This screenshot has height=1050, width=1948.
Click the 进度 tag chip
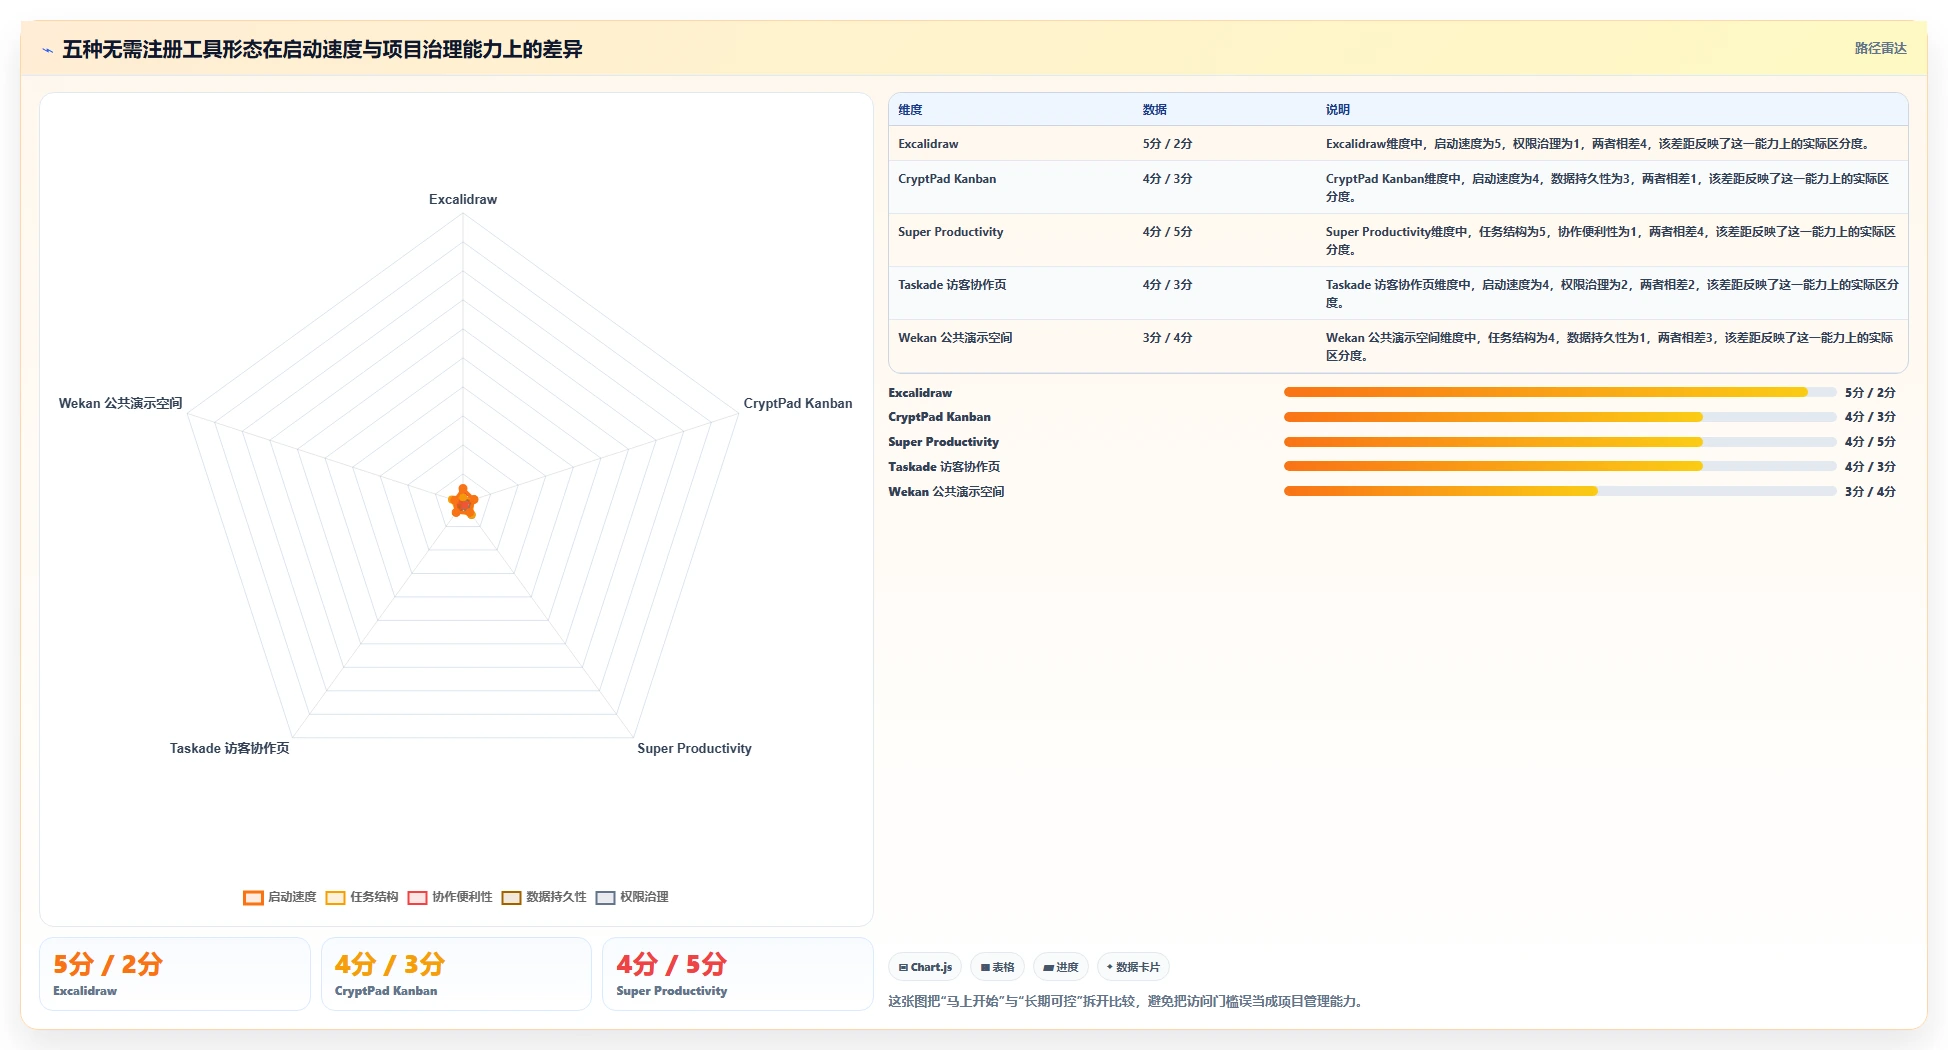tap(1060, 967)
